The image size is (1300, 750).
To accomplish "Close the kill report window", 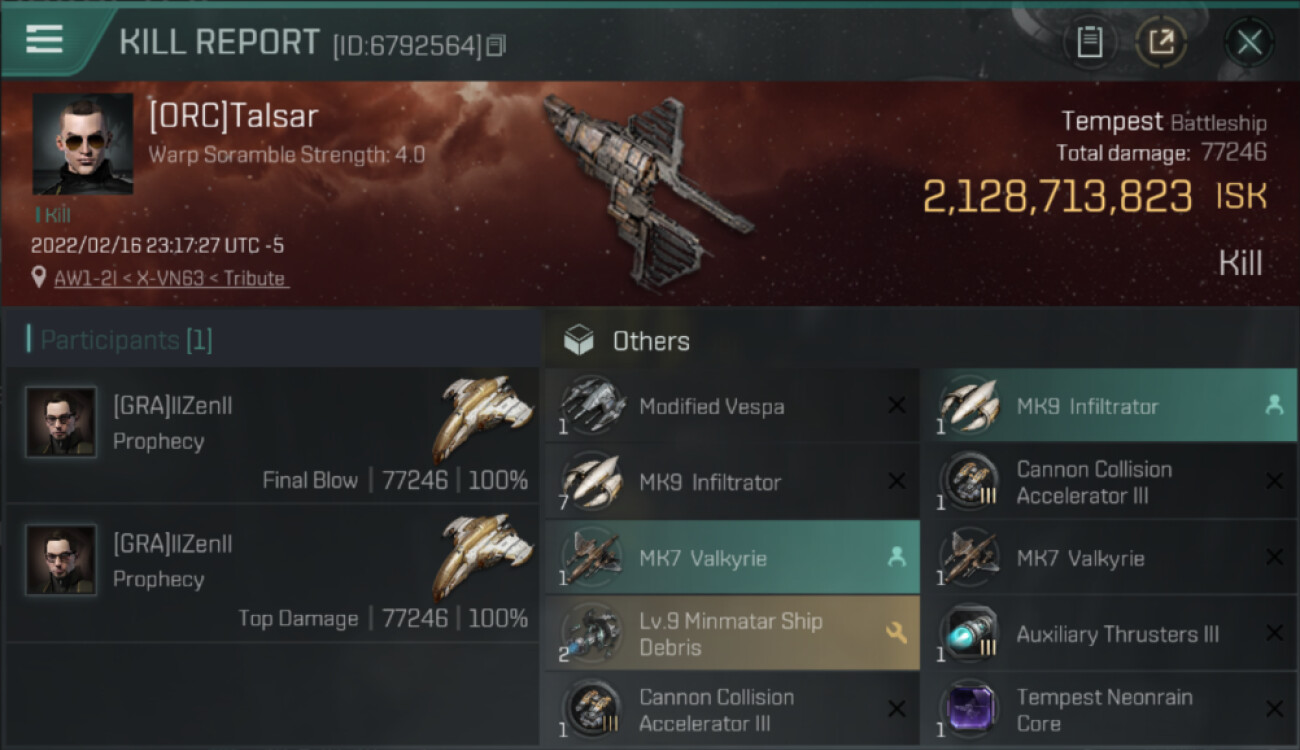I will click(1249, 42).
